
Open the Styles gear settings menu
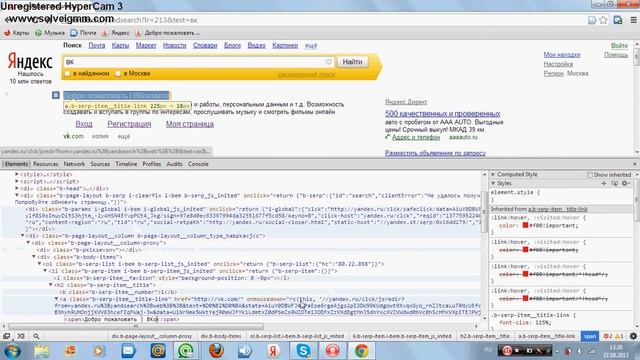tap(625, 184)
